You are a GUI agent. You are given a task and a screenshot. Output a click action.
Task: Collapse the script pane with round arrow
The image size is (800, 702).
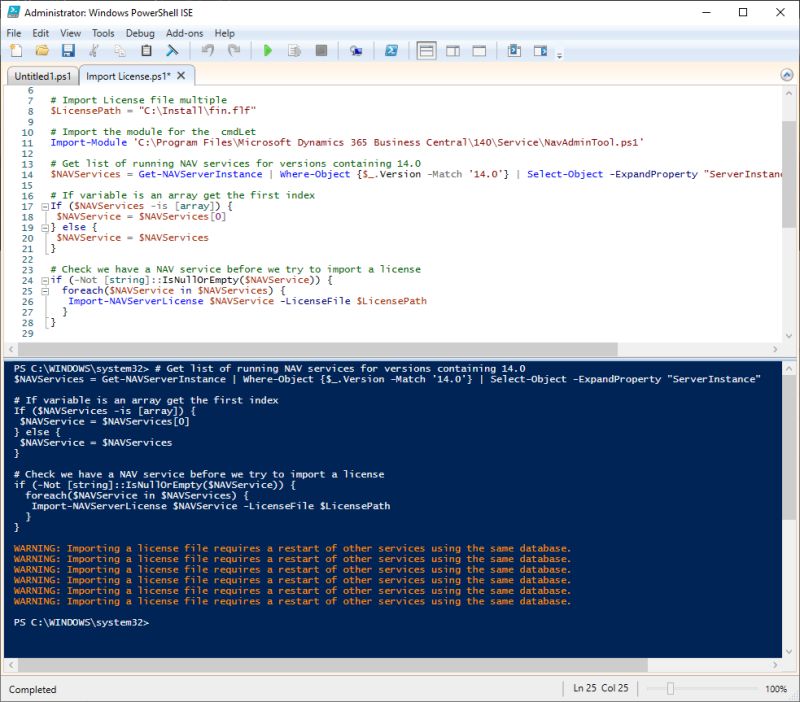pos(787,76)
